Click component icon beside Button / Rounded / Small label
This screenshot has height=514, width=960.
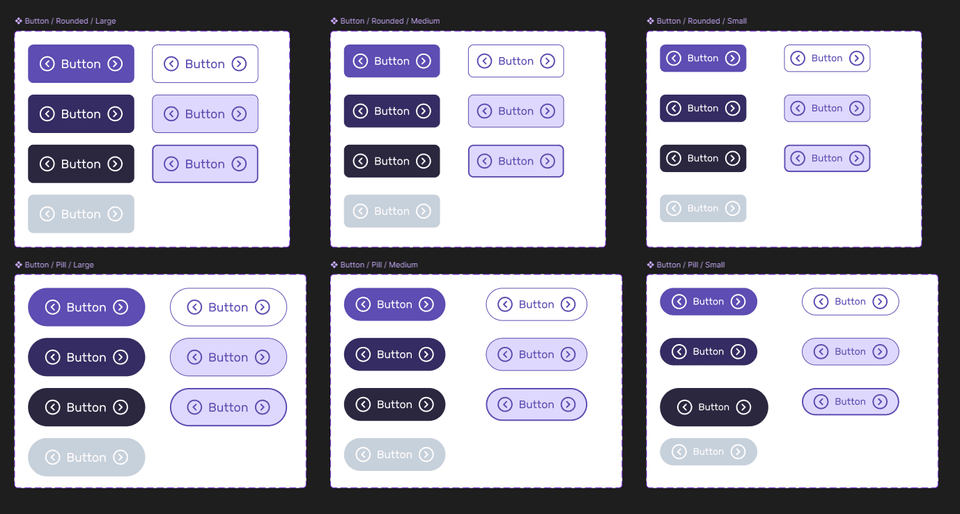(x=650, y=21)
